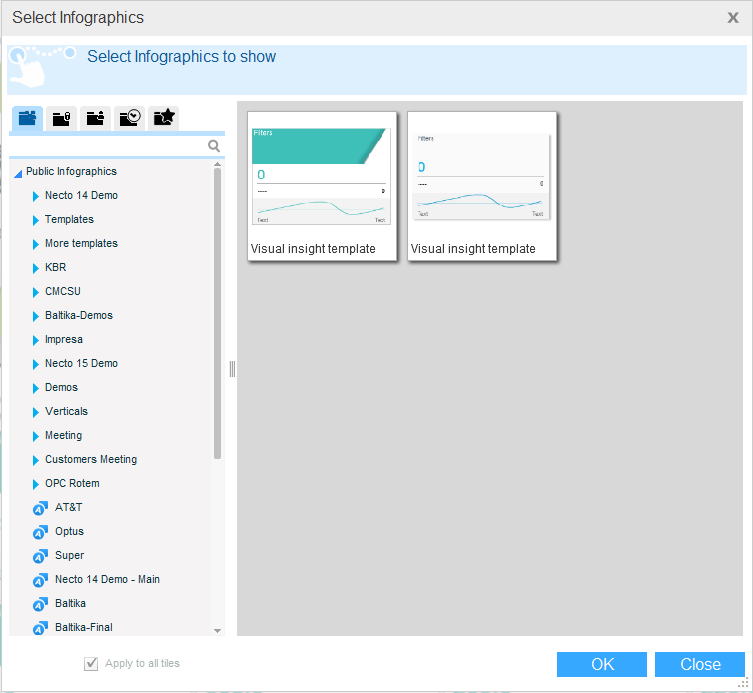Click the tree scrollbar down arrow
753x693 pixels.
click(218, 631)
